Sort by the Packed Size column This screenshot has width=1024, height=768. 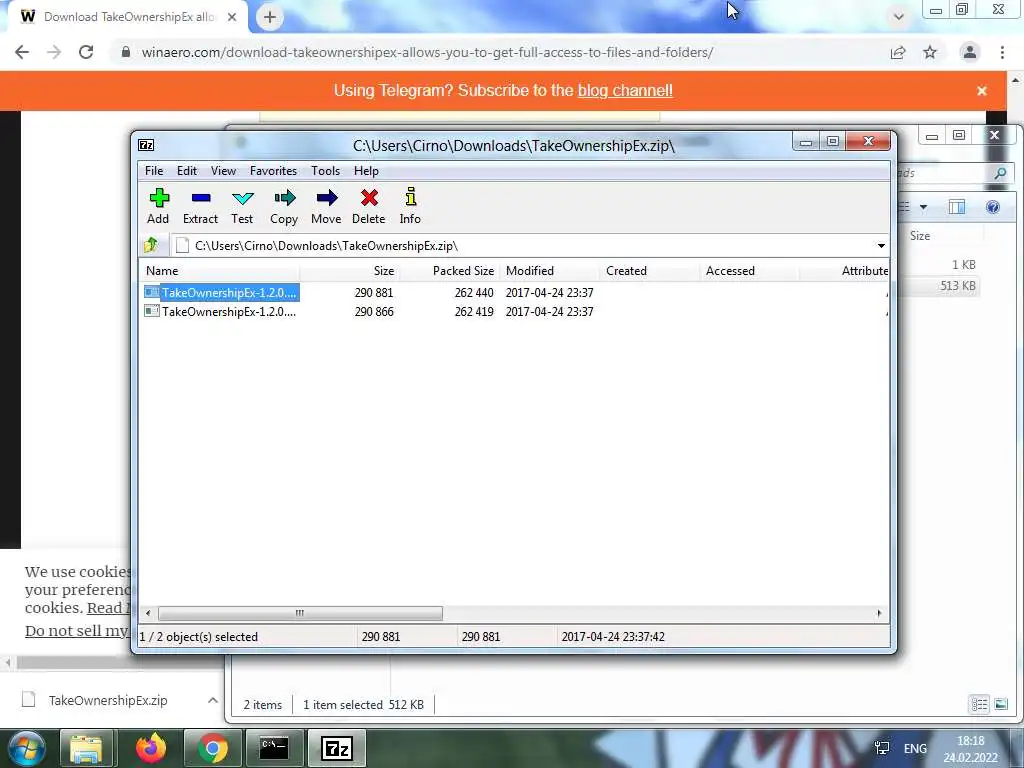pos(449,270)
